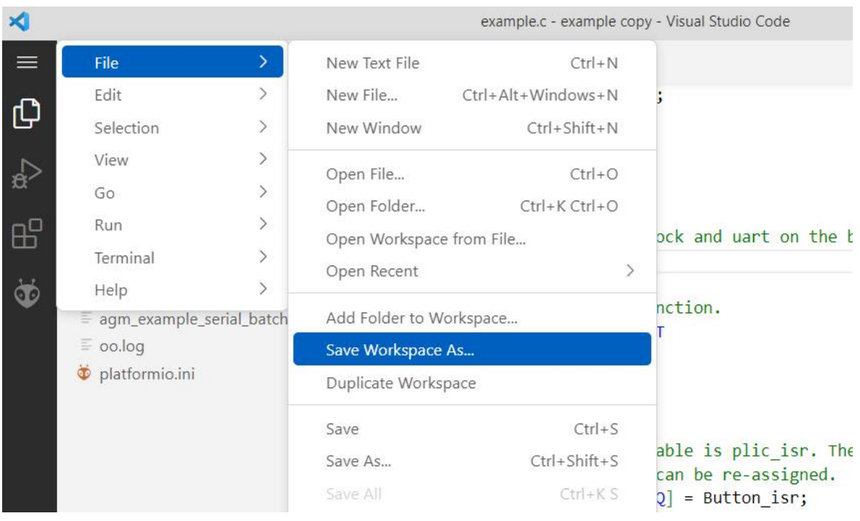Click the PlatformIO icon beside platformio.ini
The height and width of the screenshot is (521, 860).
[x=84, y=373]
